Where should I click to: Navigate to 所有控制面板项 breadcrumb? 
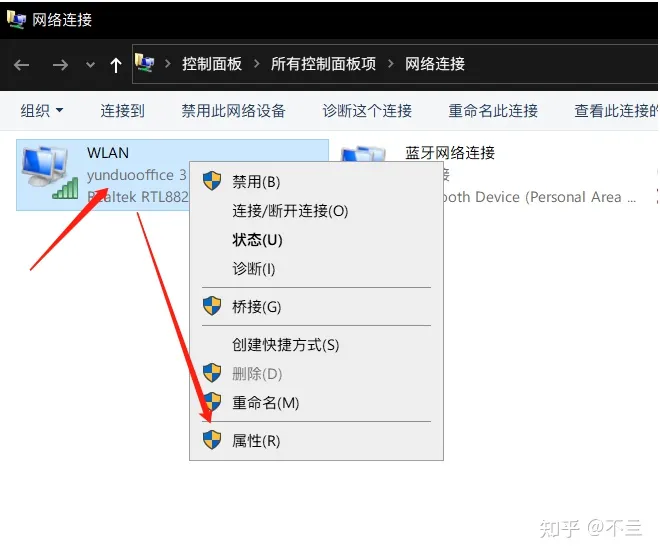[323, 64]
